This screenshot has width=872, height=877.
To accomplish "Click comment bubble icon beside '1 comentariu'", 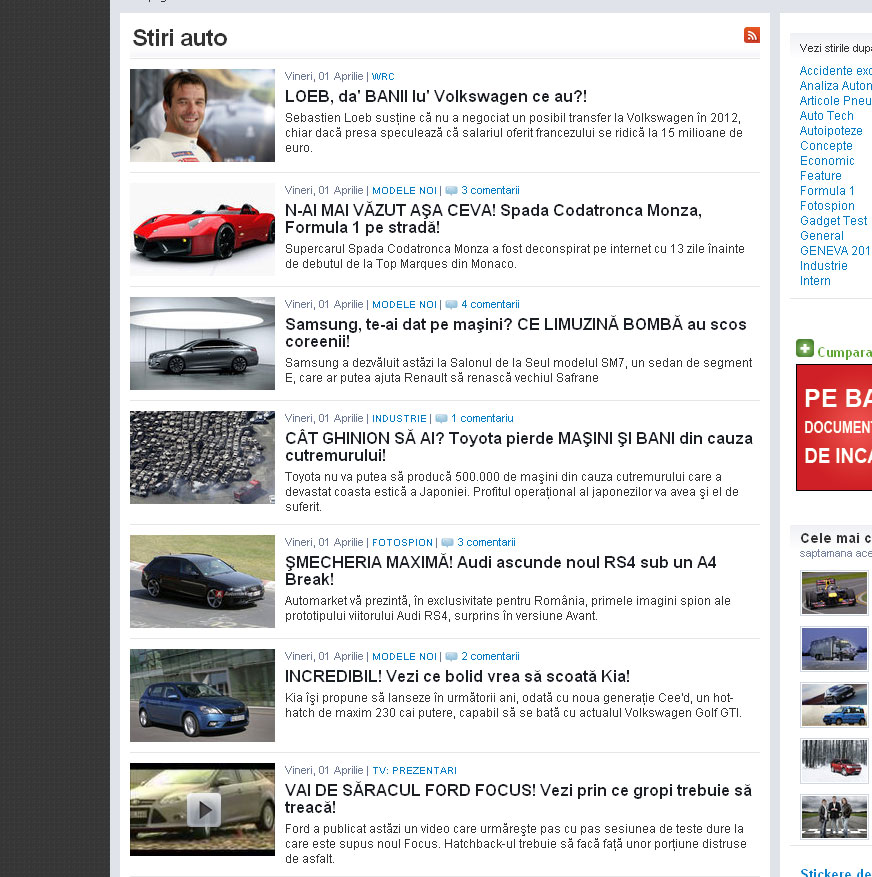I will (x=441, y=418).
